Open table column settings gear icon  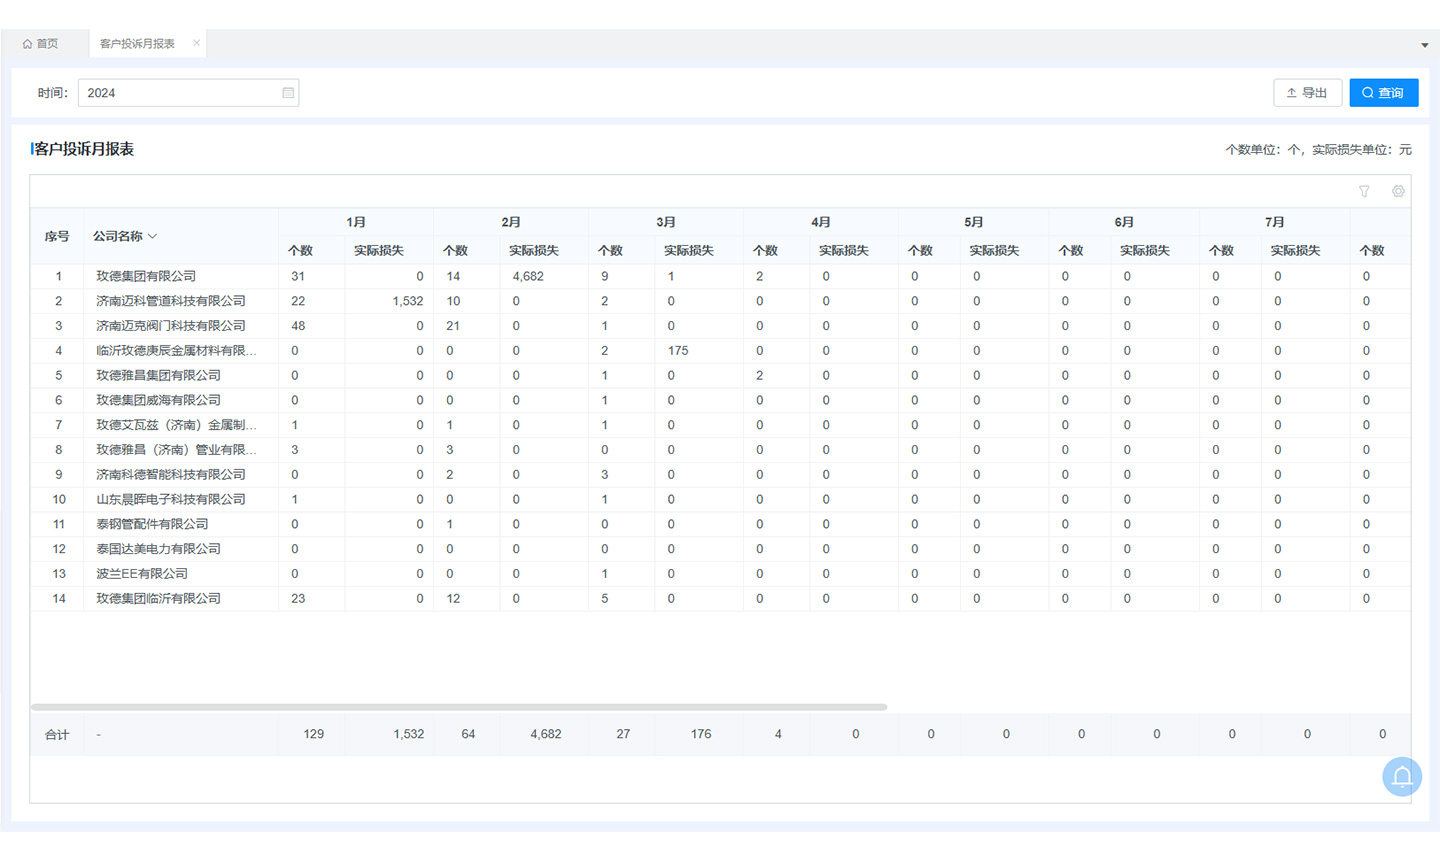pos(1398,191)
